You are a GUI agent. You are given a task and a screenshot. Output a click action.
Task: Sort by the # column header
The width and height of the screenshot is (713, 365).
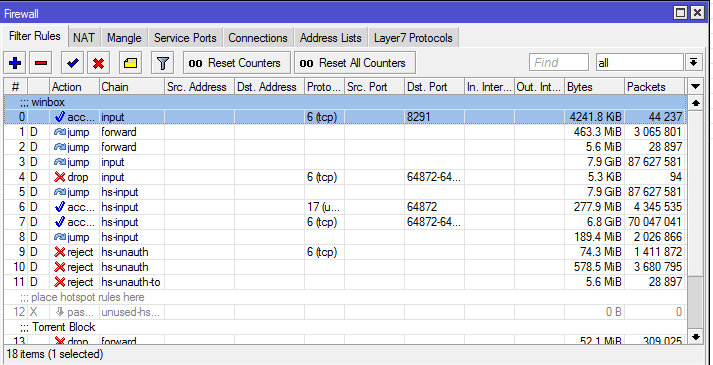15,87
